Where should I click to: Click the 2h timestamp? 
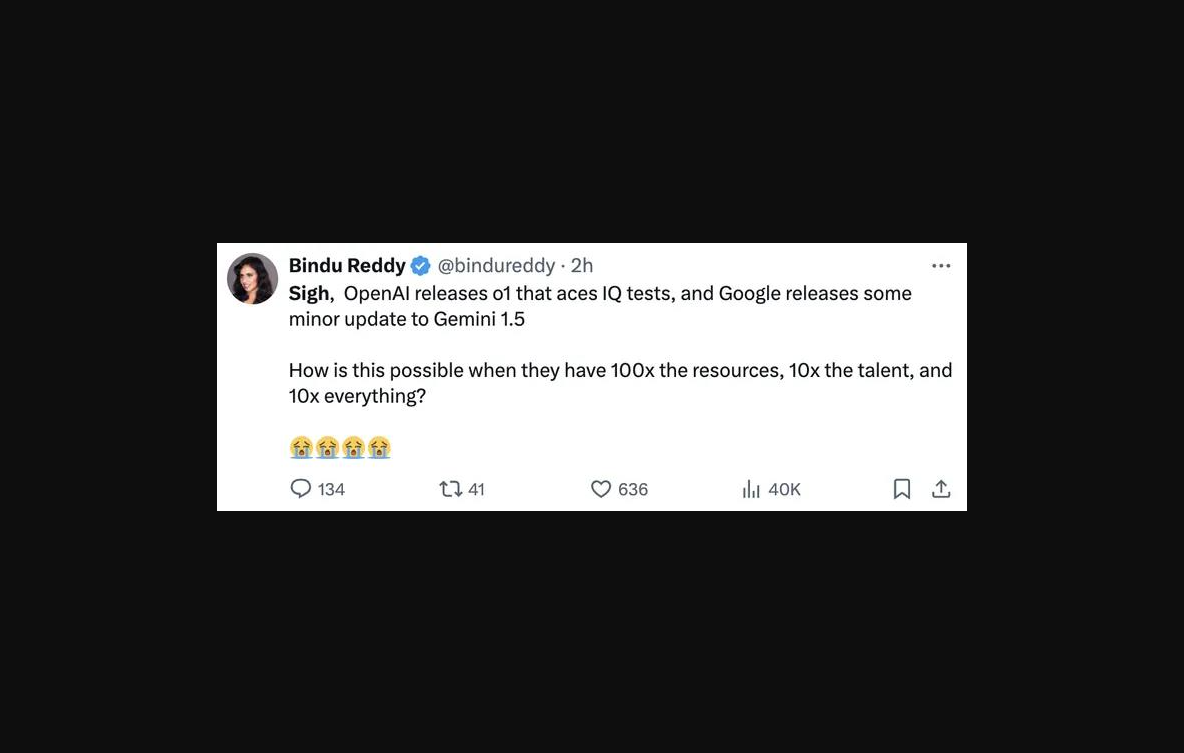[582, 265]
